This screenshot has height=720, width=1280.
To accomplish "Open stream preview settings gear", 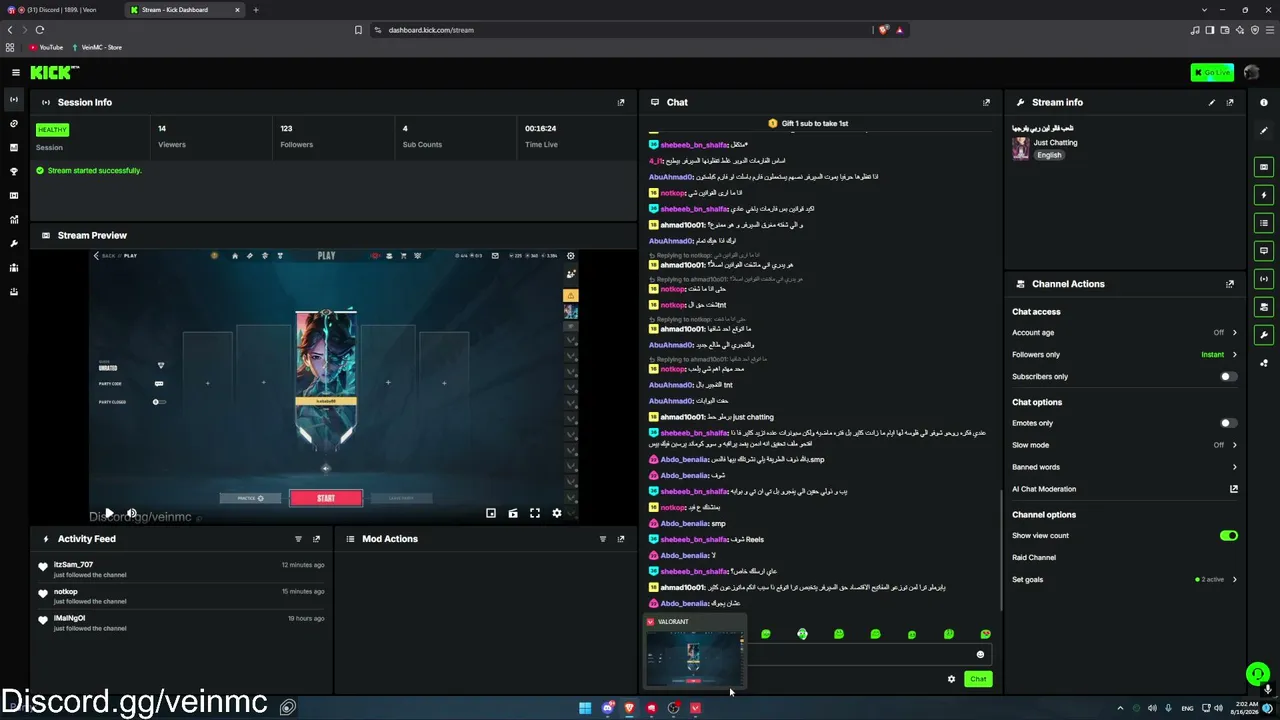I will [557, 513].
